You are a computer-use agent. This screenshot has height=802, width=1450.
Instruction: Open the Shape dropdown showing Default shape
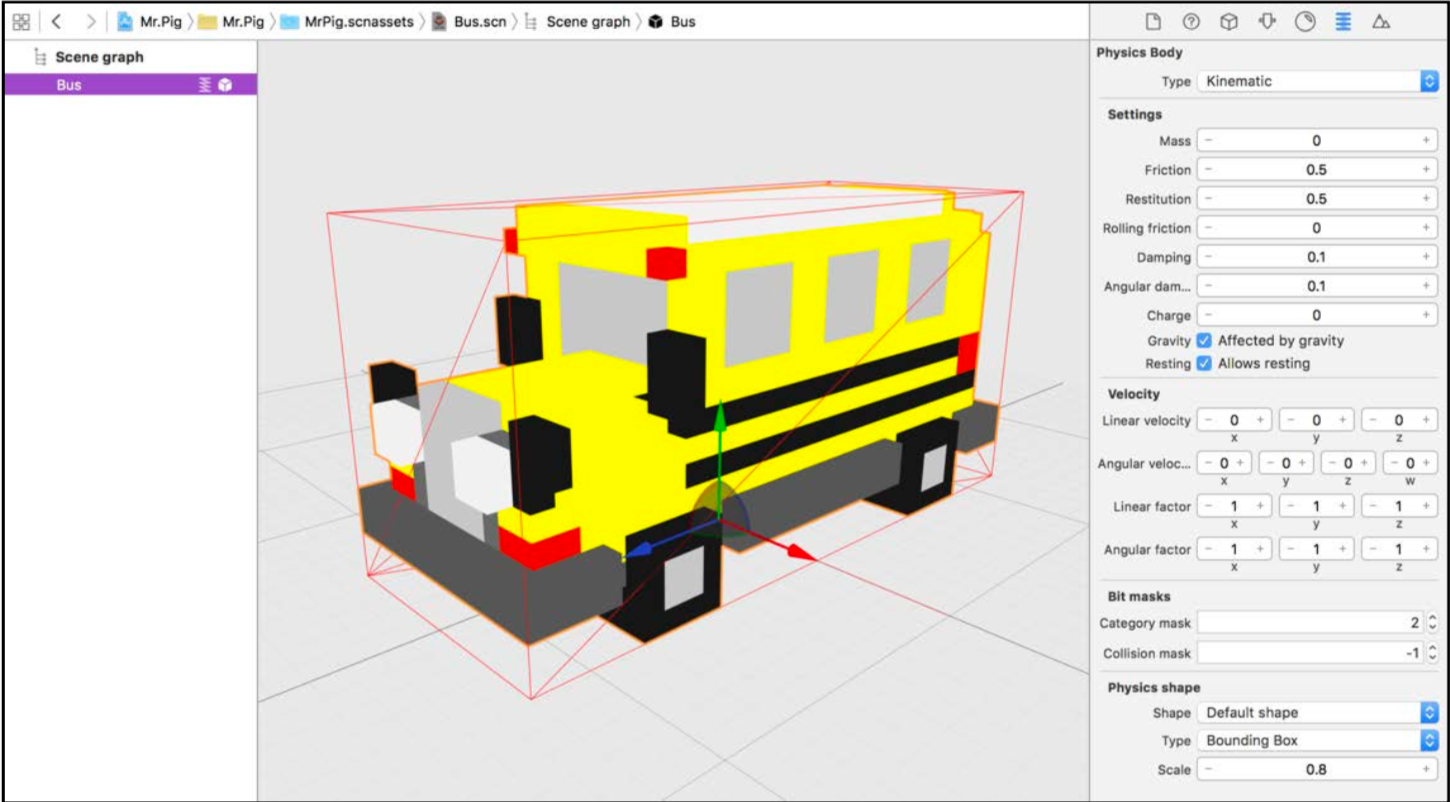[x=1318, y=713]
